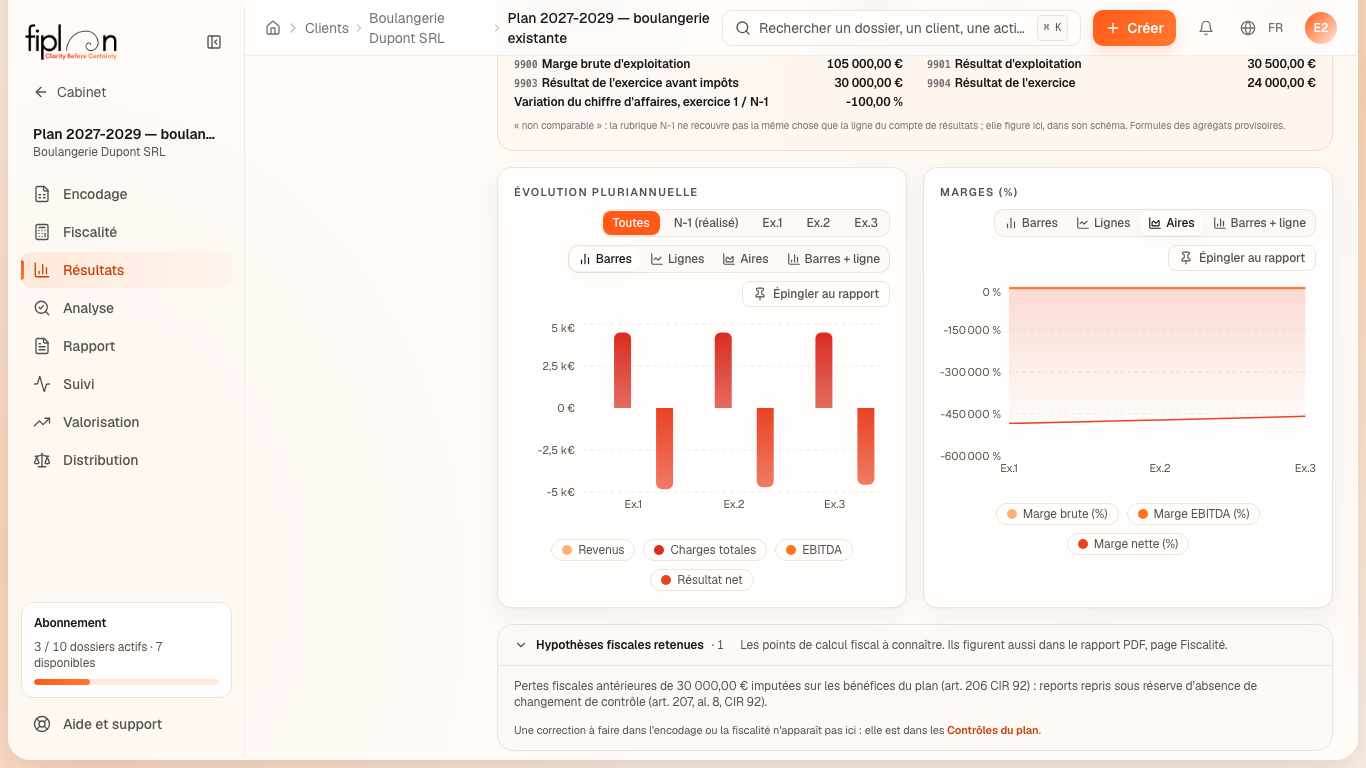Switch evolution chart to Lignes
This screenshot has height=768, width=1366.
coord(677,259)
